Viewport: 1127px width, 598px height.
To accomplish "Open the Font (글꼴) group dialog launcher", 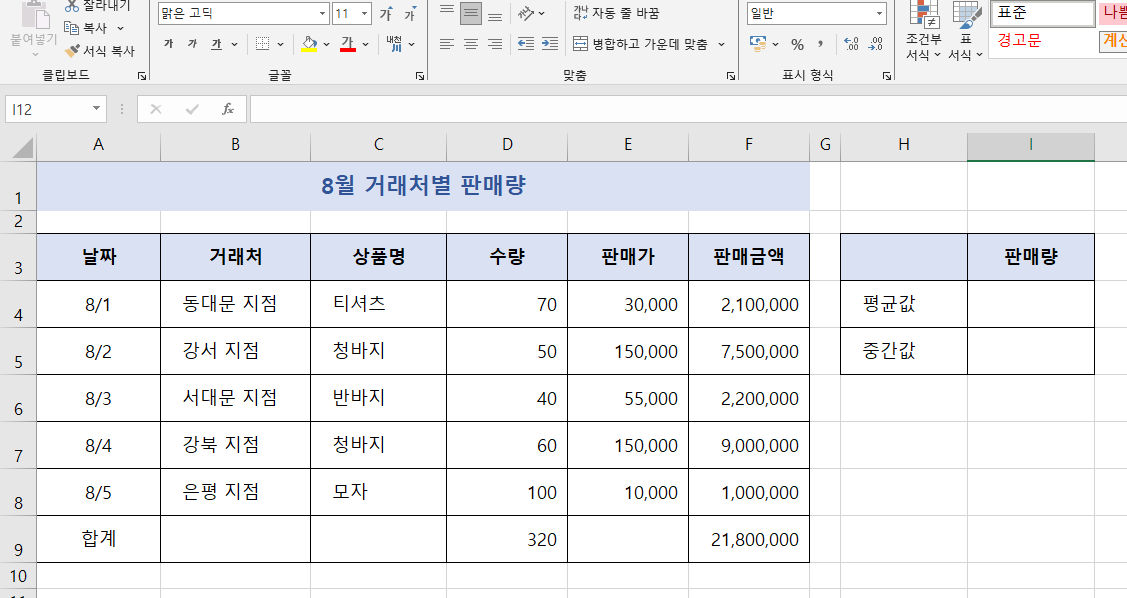I will point(420,75).
